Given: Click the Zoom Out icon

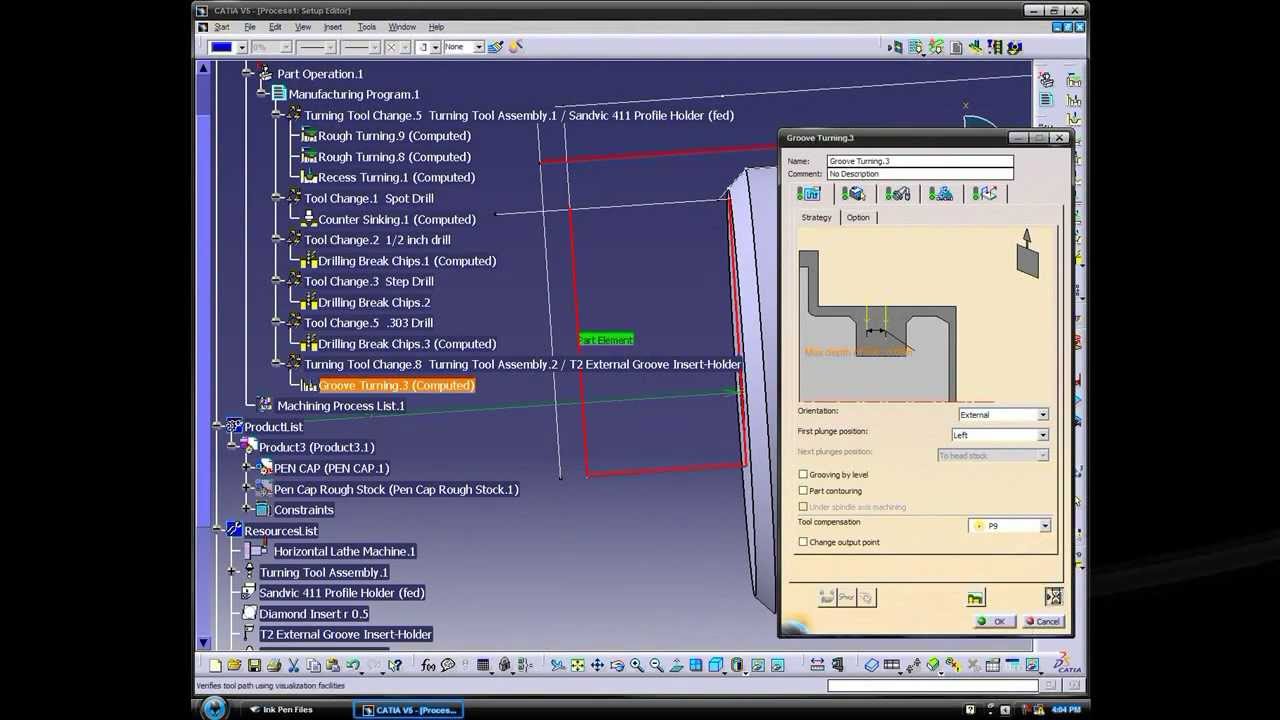Looking at the screenshot, I should point(656,665).
